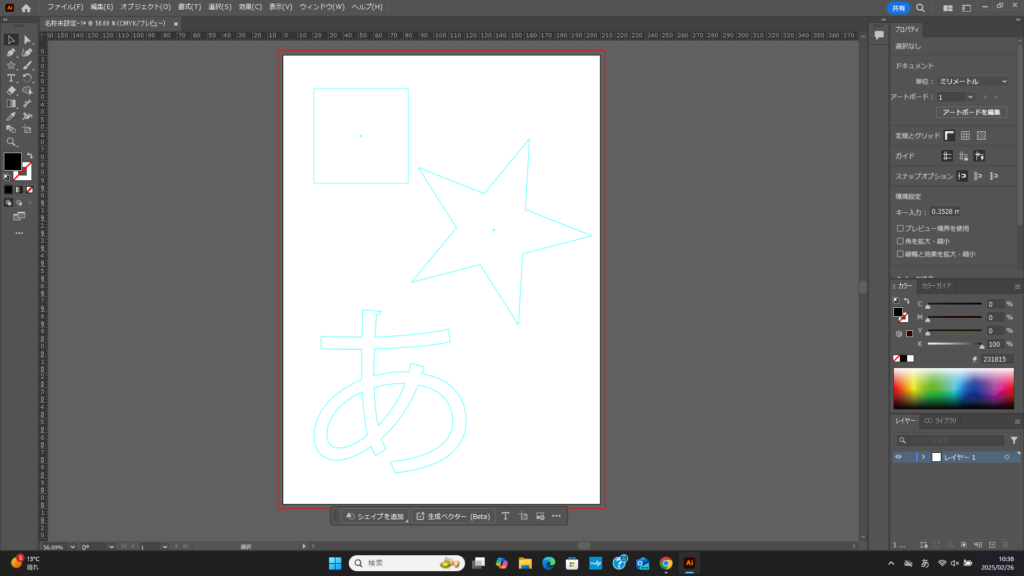
Task: Enable 角を拡大・縮小 checkbox
Action: pos(900,241)
